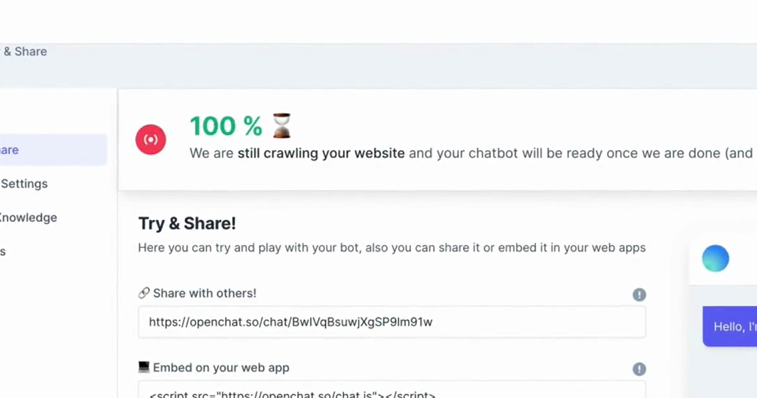
Task: Click the openchat.so share URL field
Action: point(392,322)
